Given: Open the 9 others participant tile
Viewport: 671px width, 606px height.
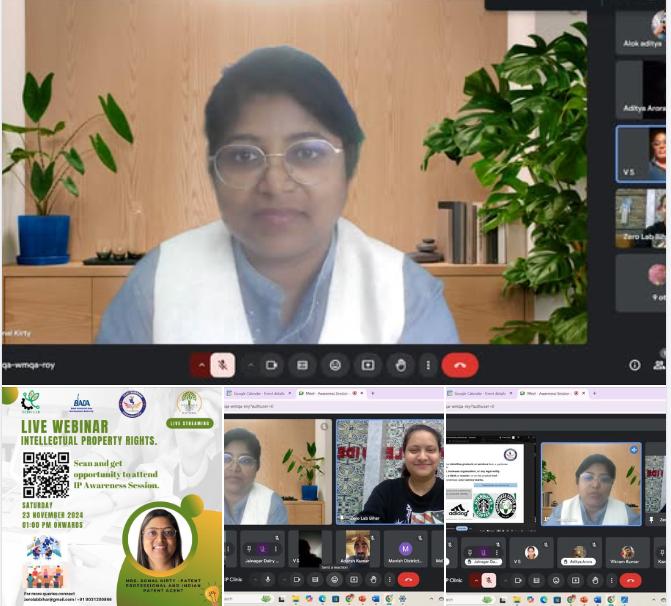Looking at the screenshot, I should click(x=641, y=282).
